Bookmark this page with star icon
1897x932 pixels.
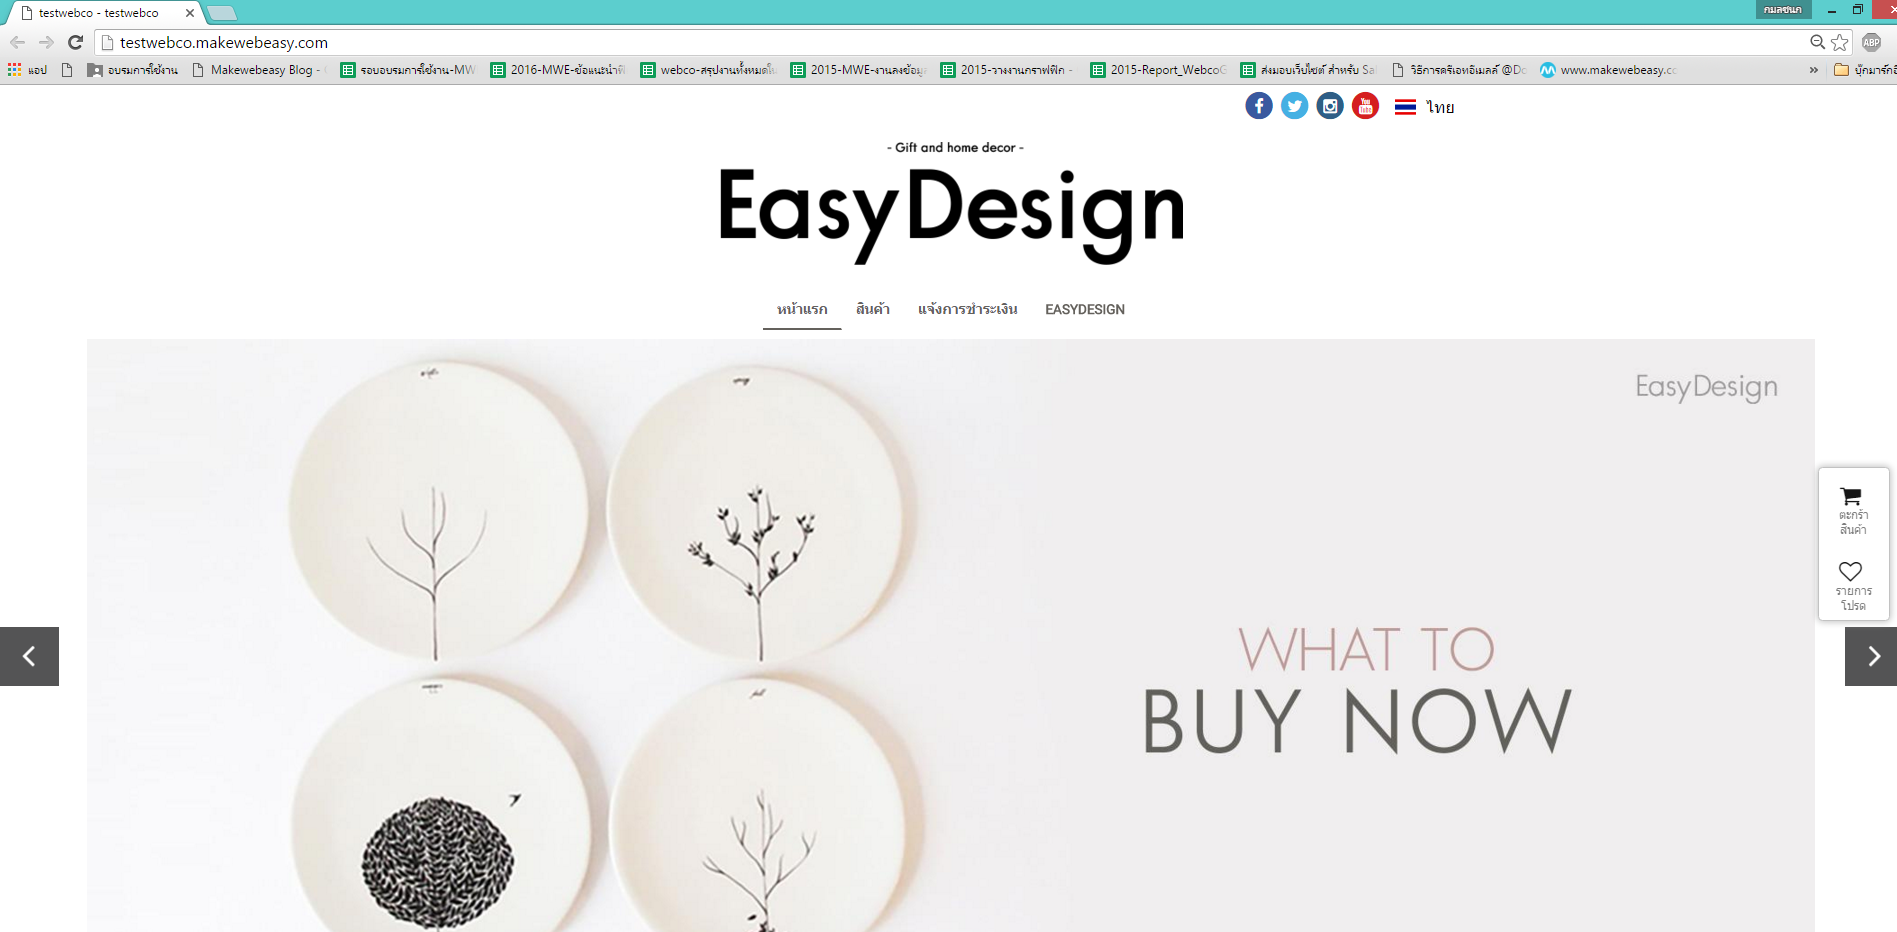point(1840,42)
